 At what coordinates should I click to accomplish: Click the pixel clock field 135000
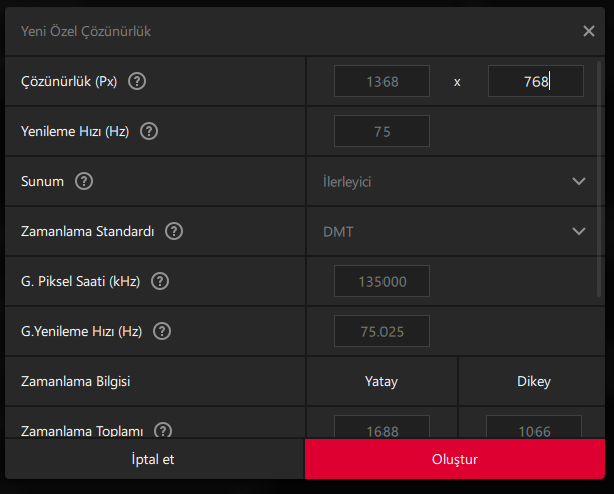[382, 281]
